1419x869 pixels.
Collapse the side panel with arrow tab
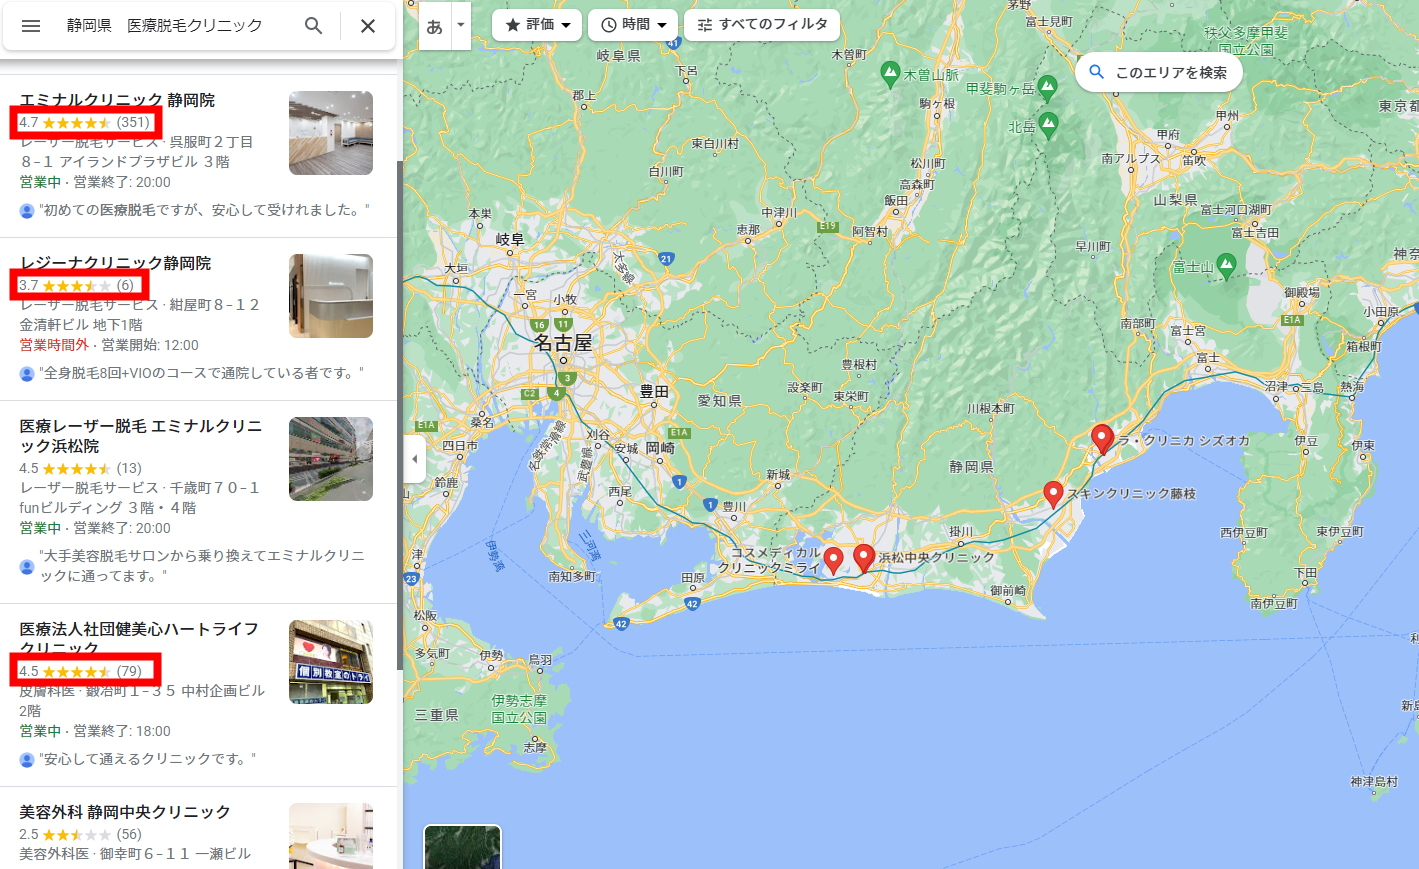tap(415, 459)
